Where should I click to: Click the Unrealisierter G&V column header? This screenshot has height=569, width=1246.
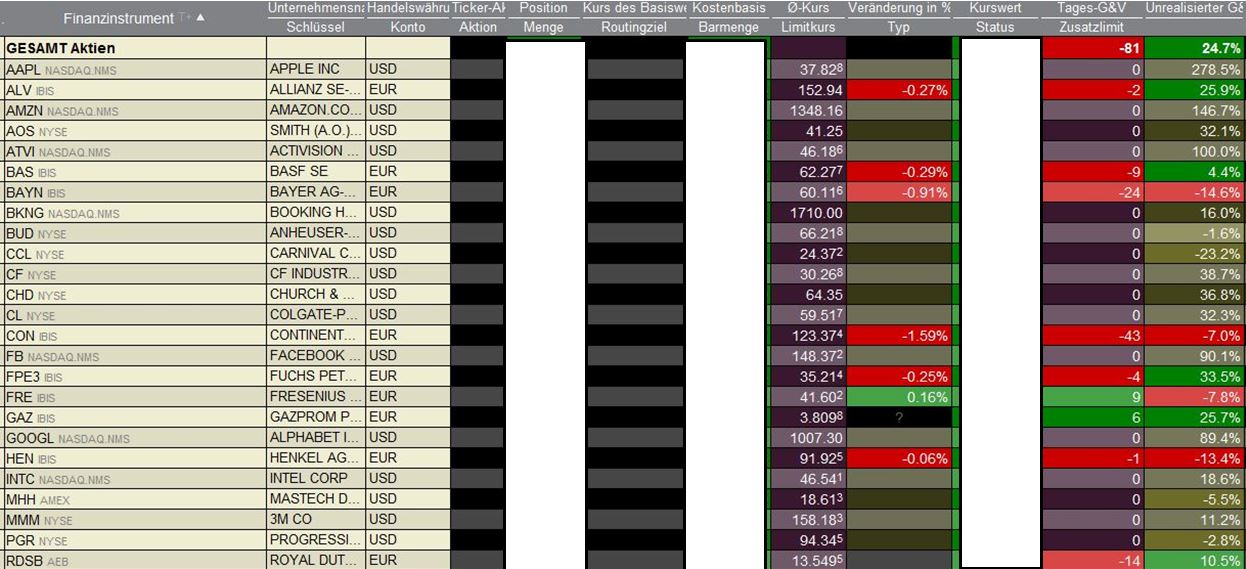(x=1195, y=8)
